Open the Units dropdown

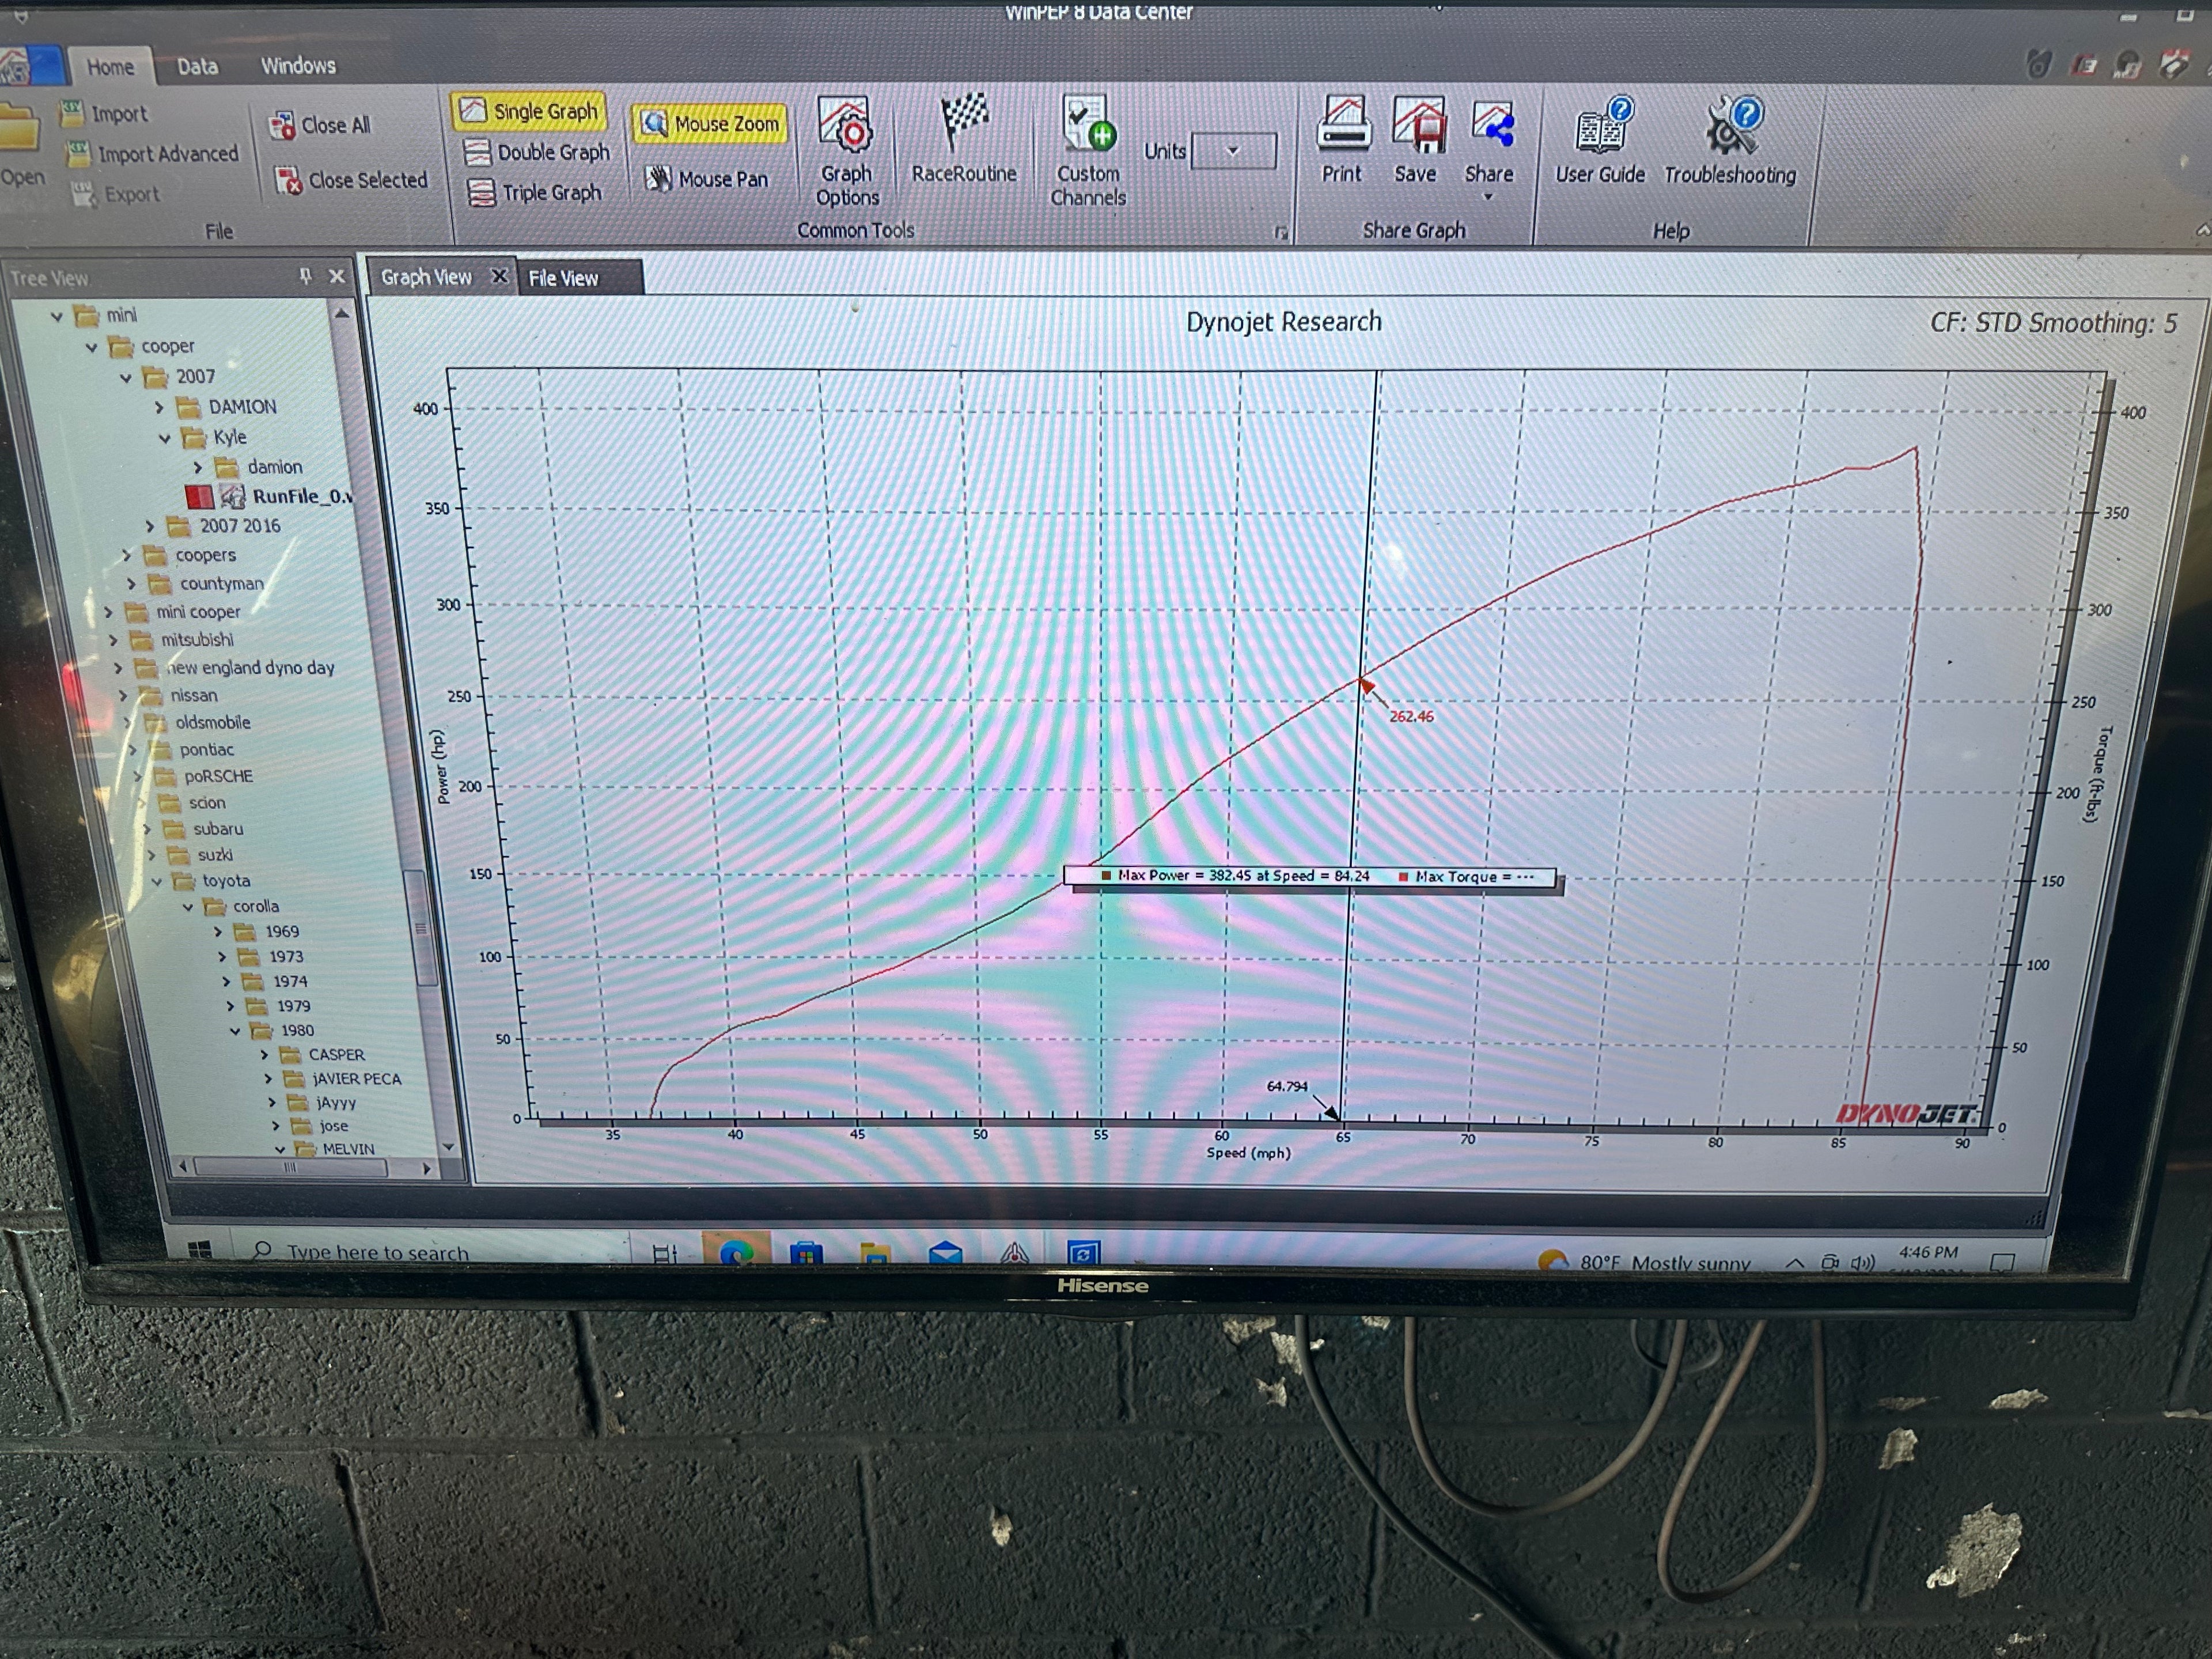click(x=1233, y=151)
